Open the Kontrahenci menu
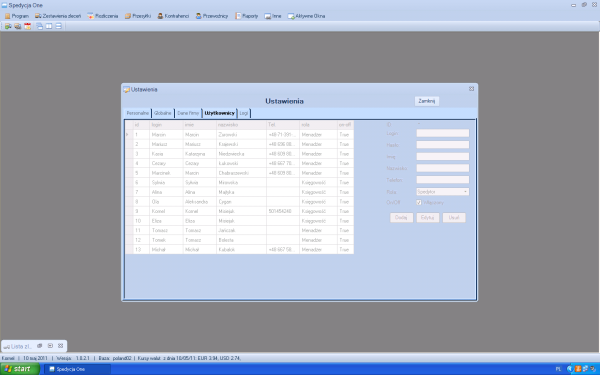Screen dimensions: 600x375 coord(173,16)
